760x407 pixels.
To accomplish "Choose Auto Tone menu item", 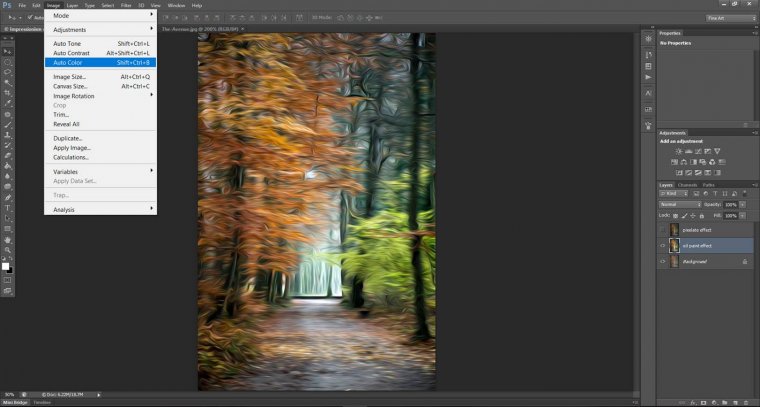I will 100,44.
